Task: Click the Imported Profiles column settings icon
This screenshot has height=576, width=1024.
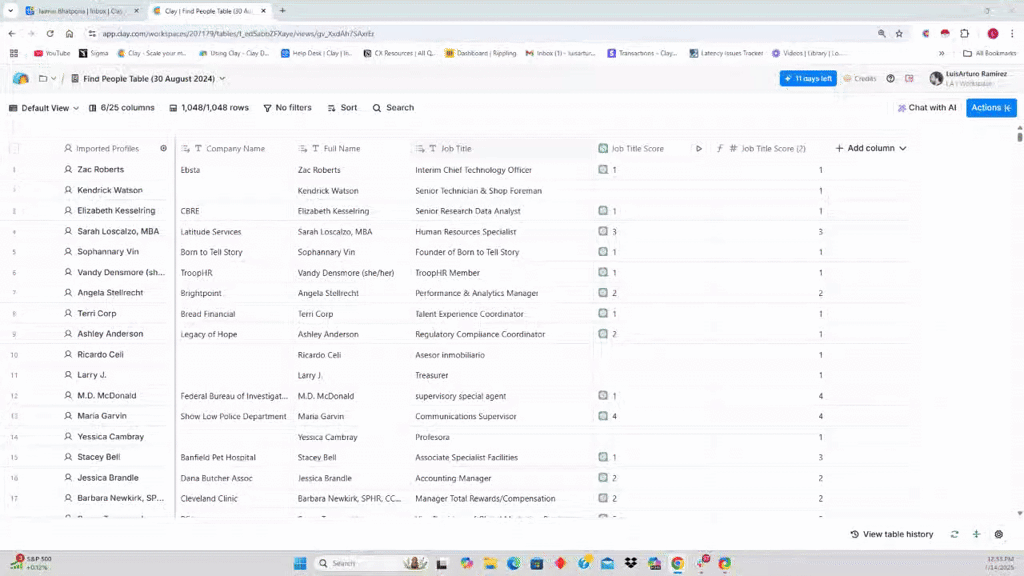Action: pos(164,148)
